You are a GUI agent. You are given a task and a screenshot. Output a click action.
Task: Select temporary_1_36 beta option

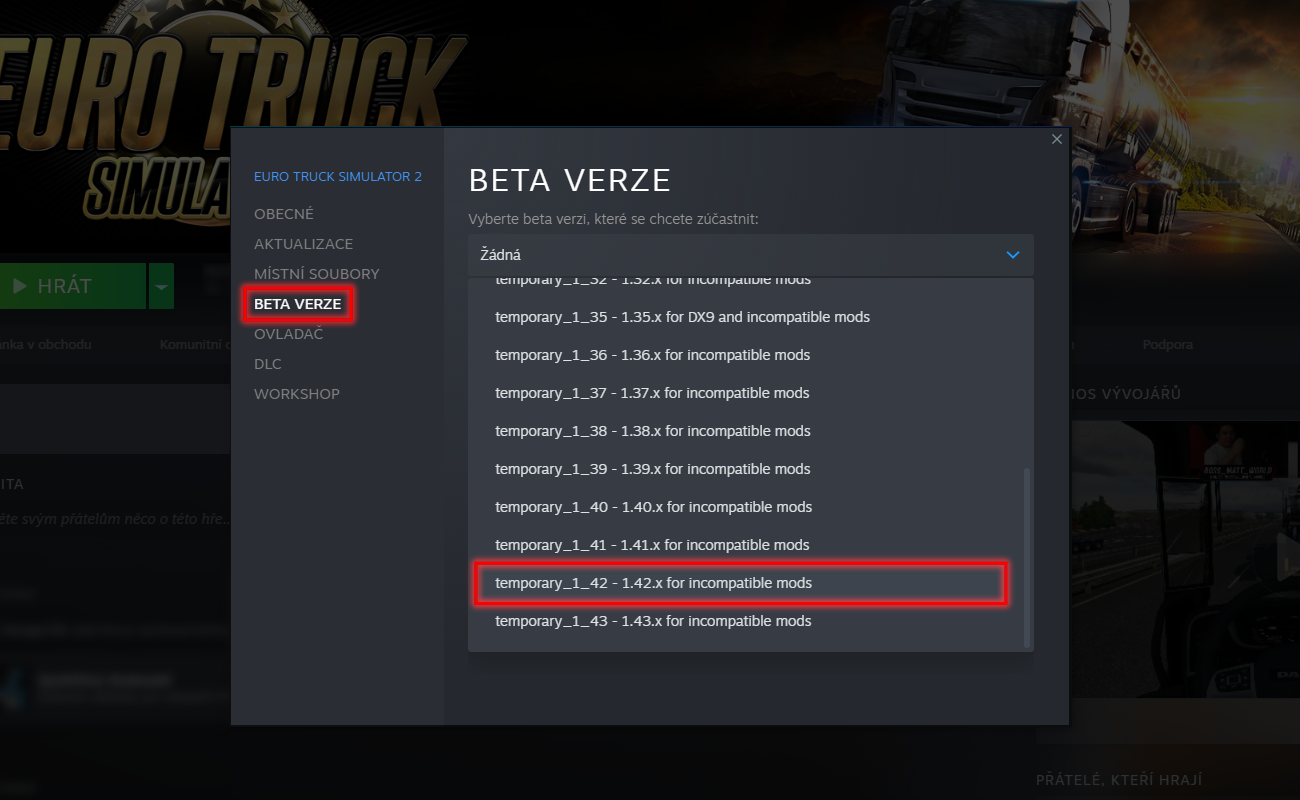pos(652,355)
